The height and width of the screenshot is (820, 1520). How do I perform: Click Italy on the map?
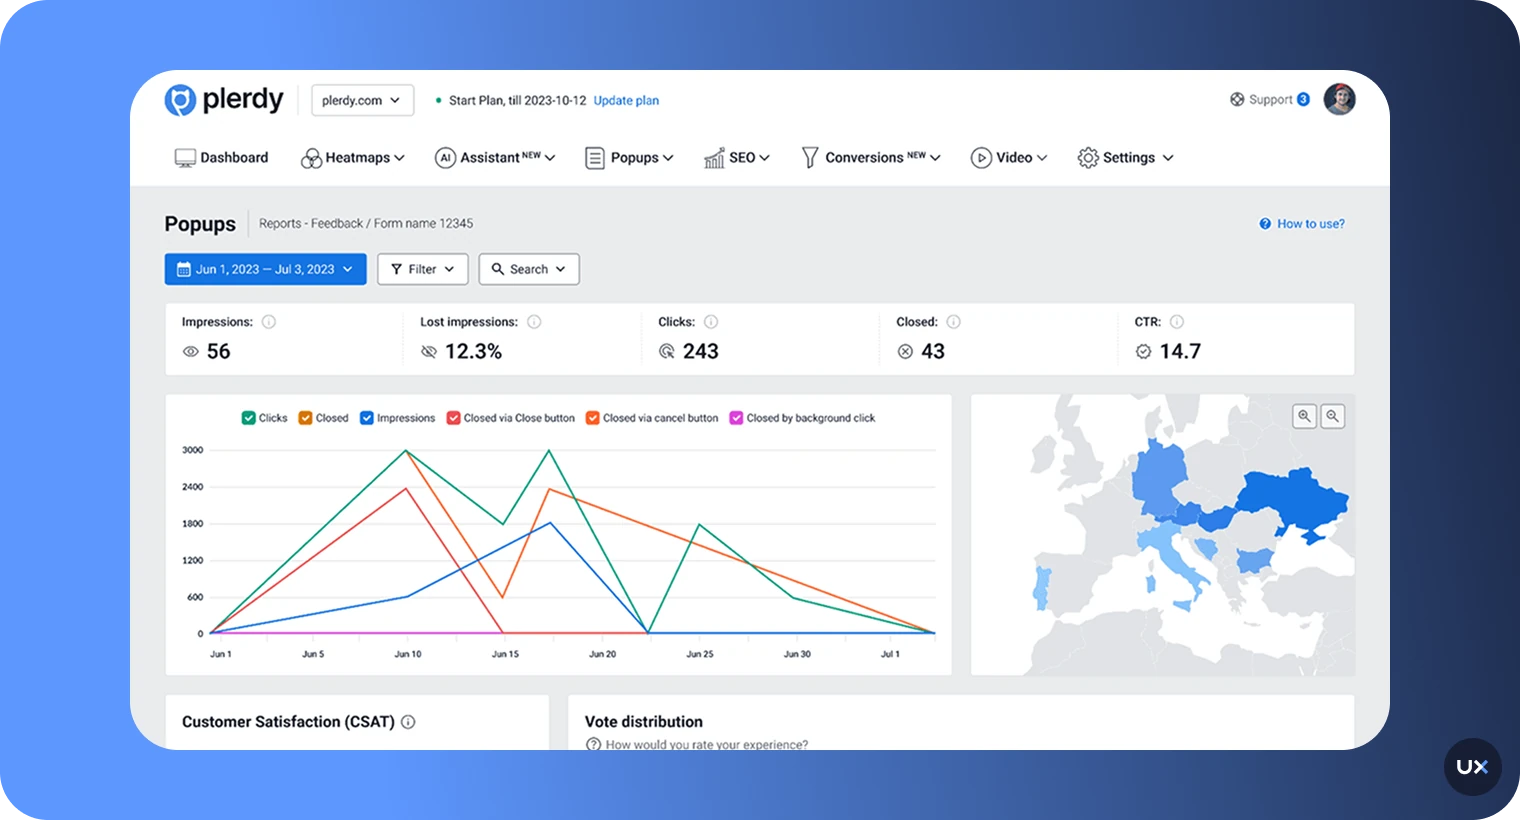(1172, 555)
